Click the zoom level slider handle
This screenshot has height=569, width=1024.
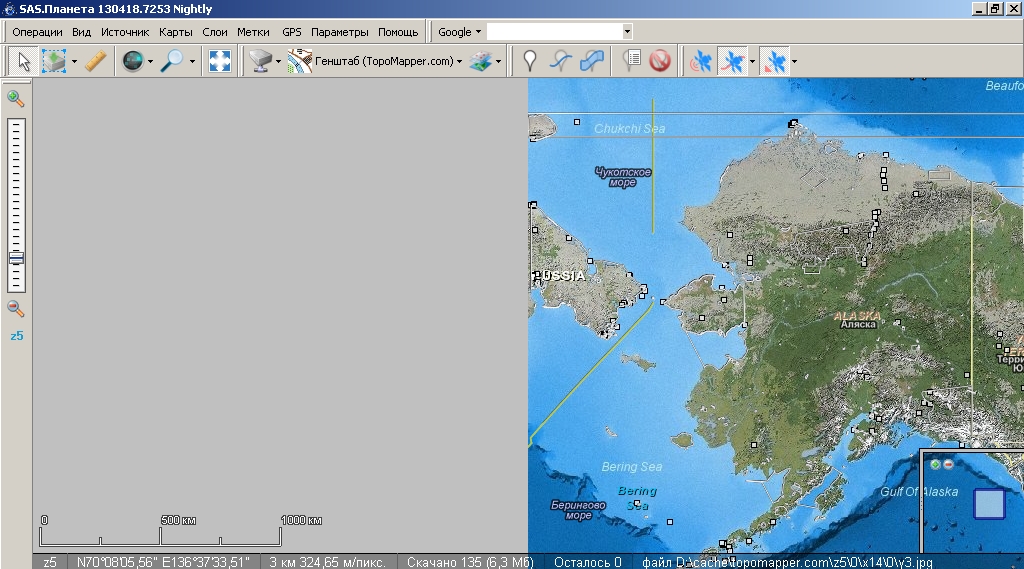coord(16,258)
